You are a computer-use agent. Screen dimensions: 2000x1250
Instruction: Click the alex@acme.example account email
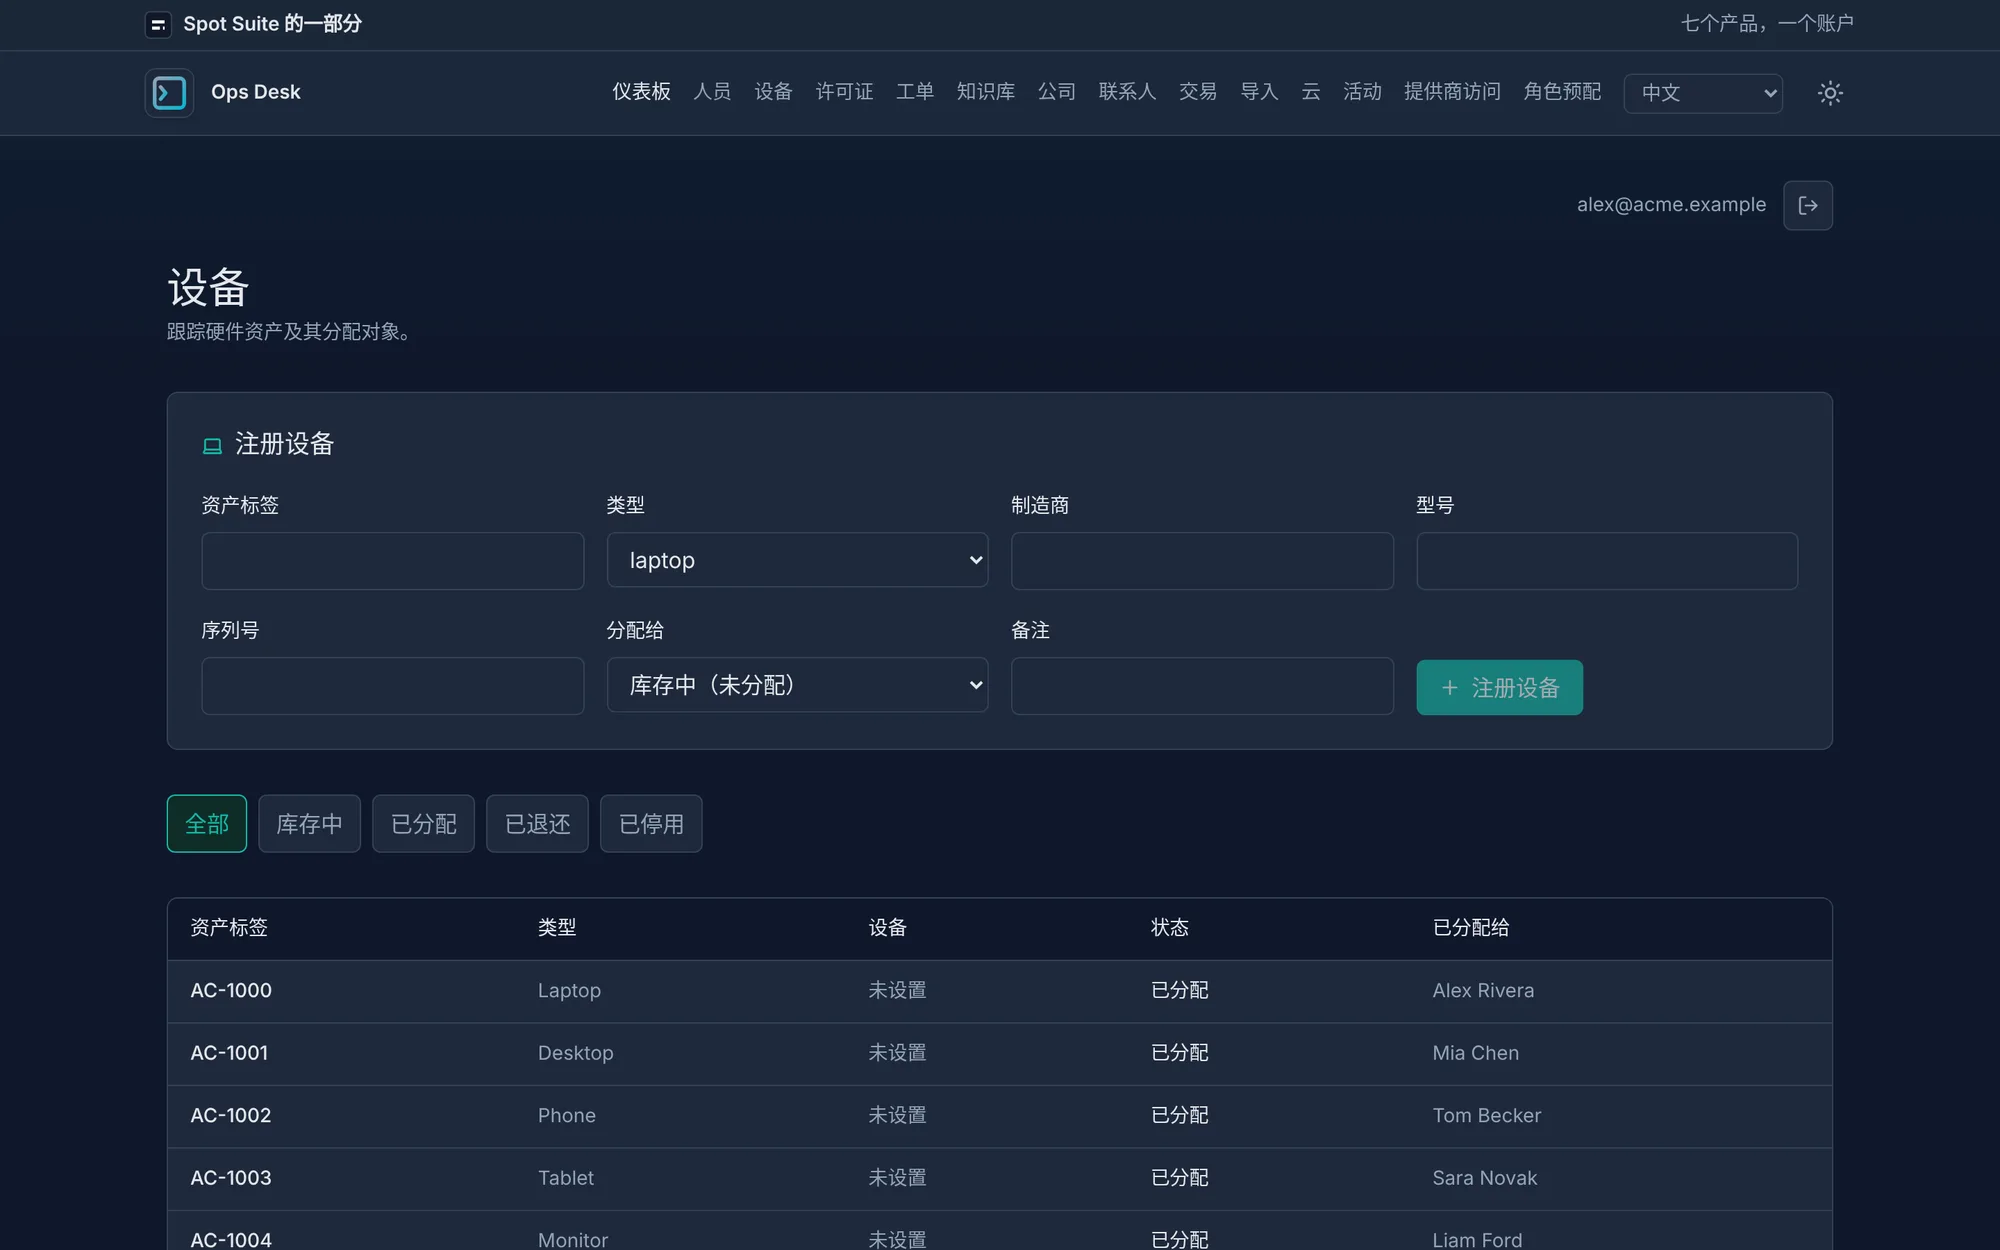pos(1671,205)
